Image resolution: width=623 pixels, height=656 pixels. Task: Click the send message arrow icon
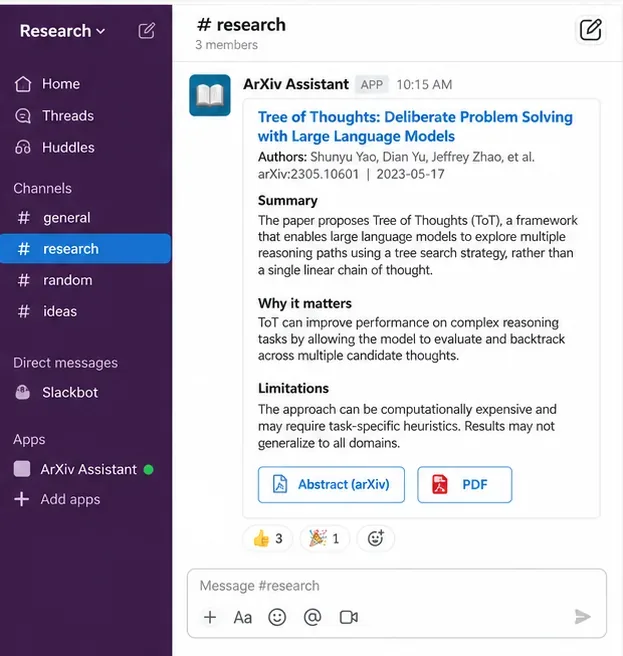point(582,617)
